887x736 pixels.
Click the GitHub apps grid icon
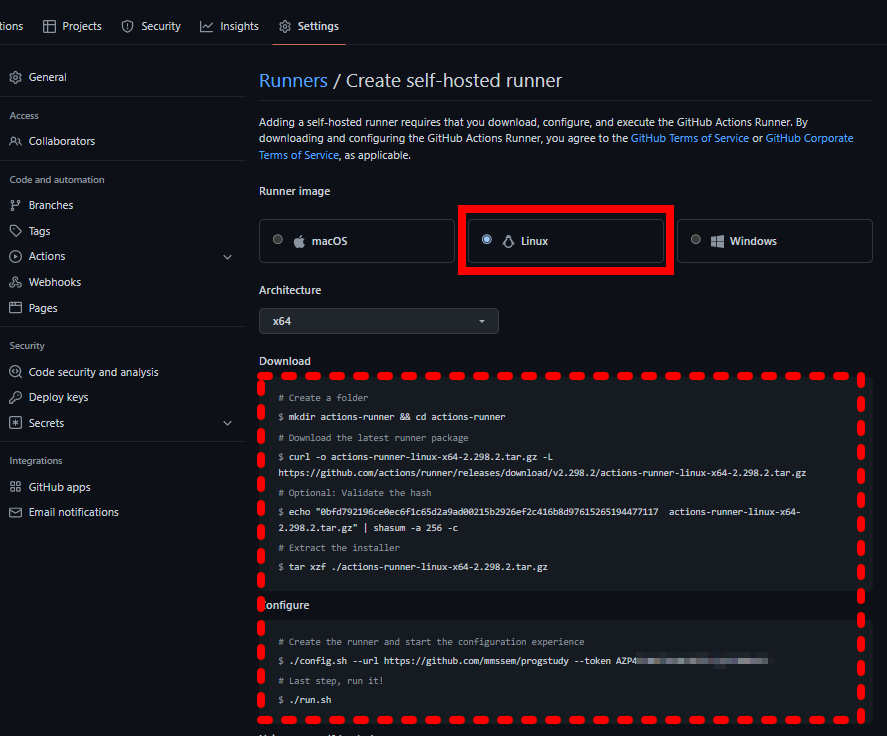[15, 487]
